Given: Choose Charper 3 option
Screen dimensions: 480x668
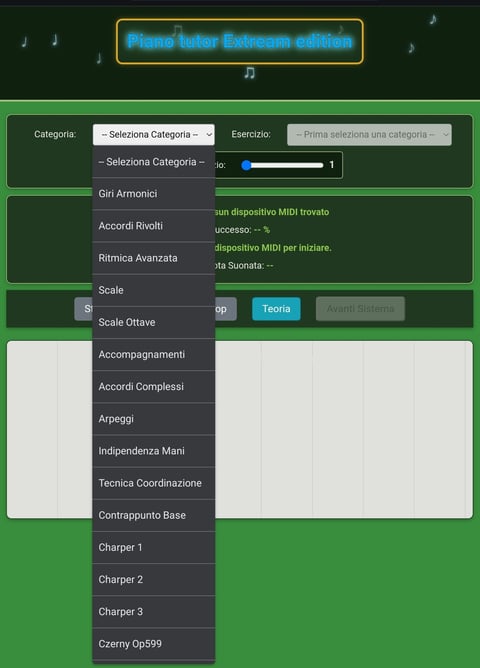Looking at the screenshot, I should tap(153, 612).
